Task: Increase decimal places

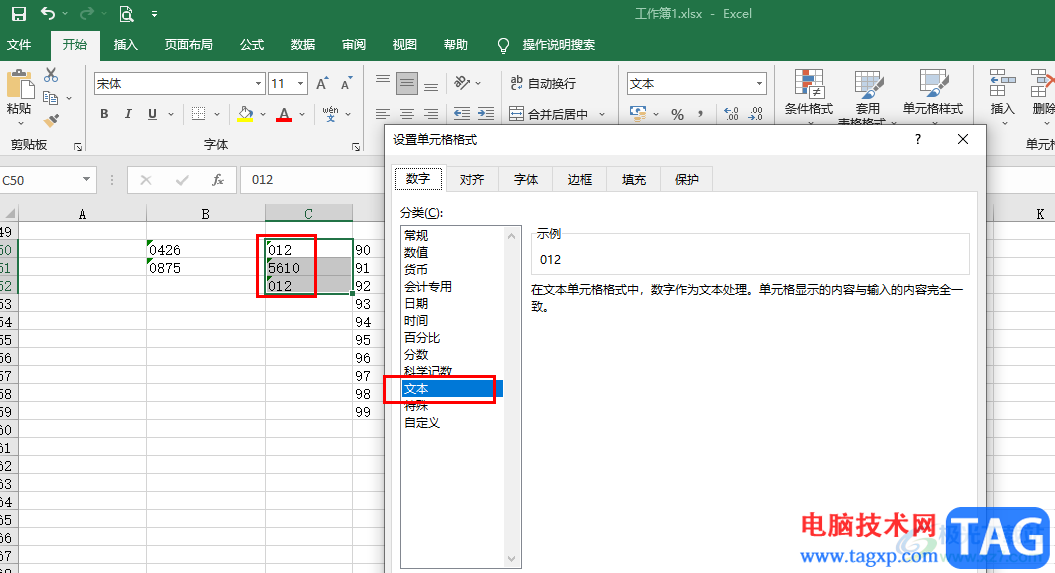Action: pyautogui.click(x=731, y=114)
